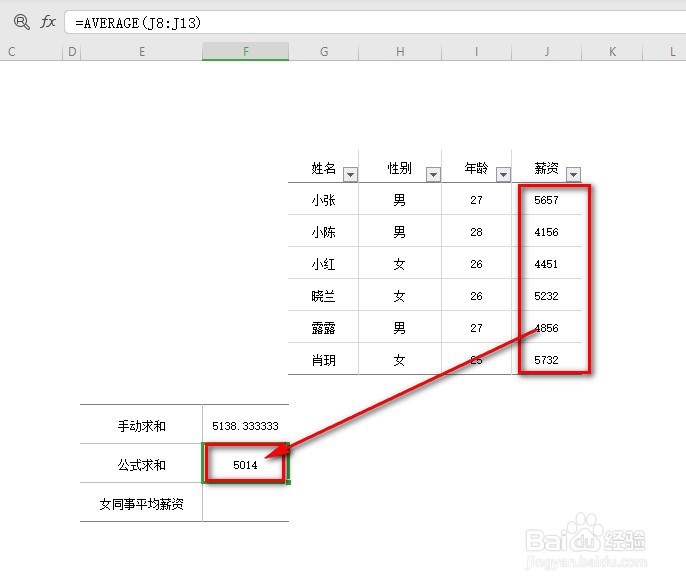Select the result cell showing 5014
This screenshot has width=686, height=586.
tap(245, 464)
